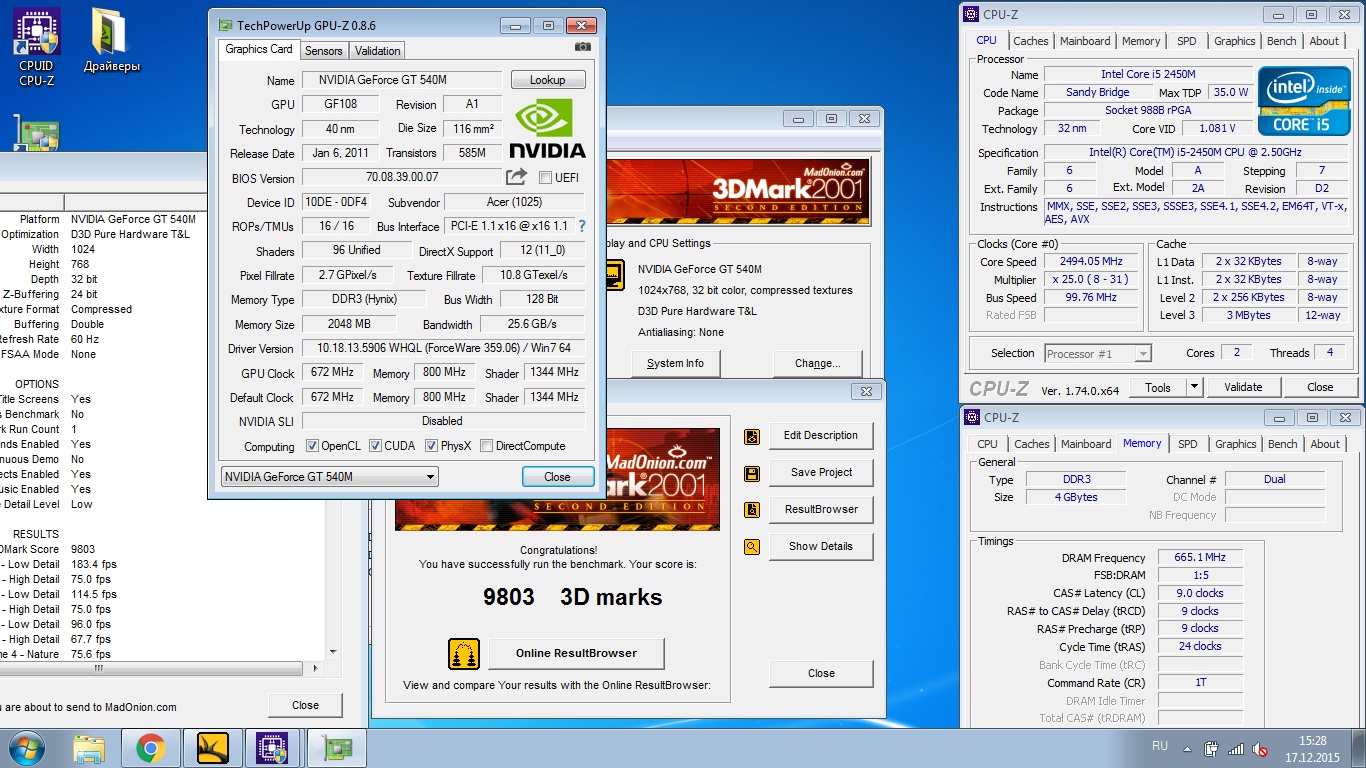
Task: Click the Bus Interface question mark icon
Action: click(x=582, y=226)
